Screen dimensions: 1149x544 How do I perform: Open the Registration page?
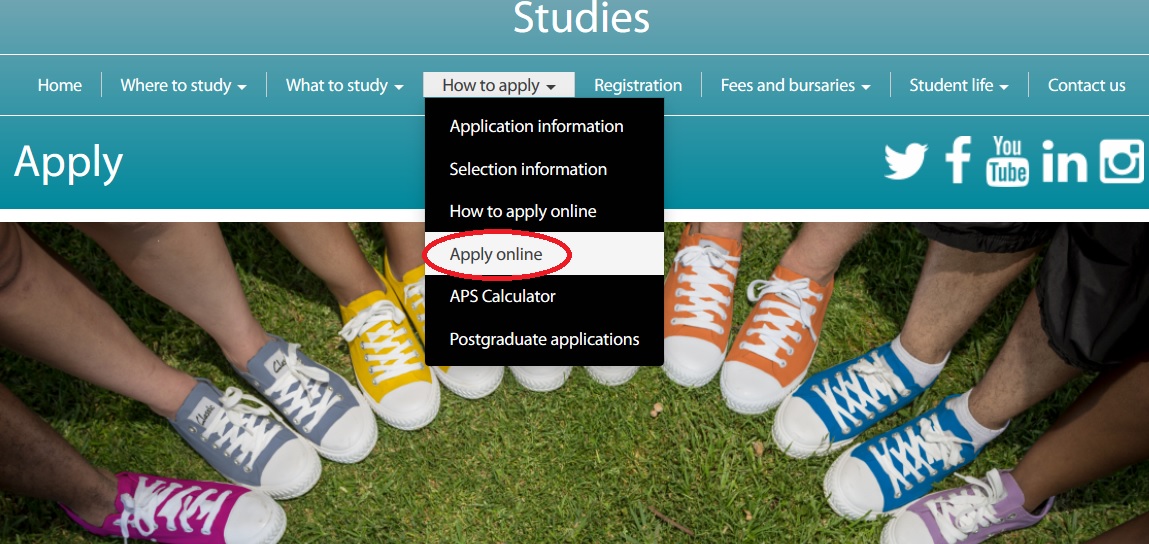pyautogui.click(x=637, y=86)
